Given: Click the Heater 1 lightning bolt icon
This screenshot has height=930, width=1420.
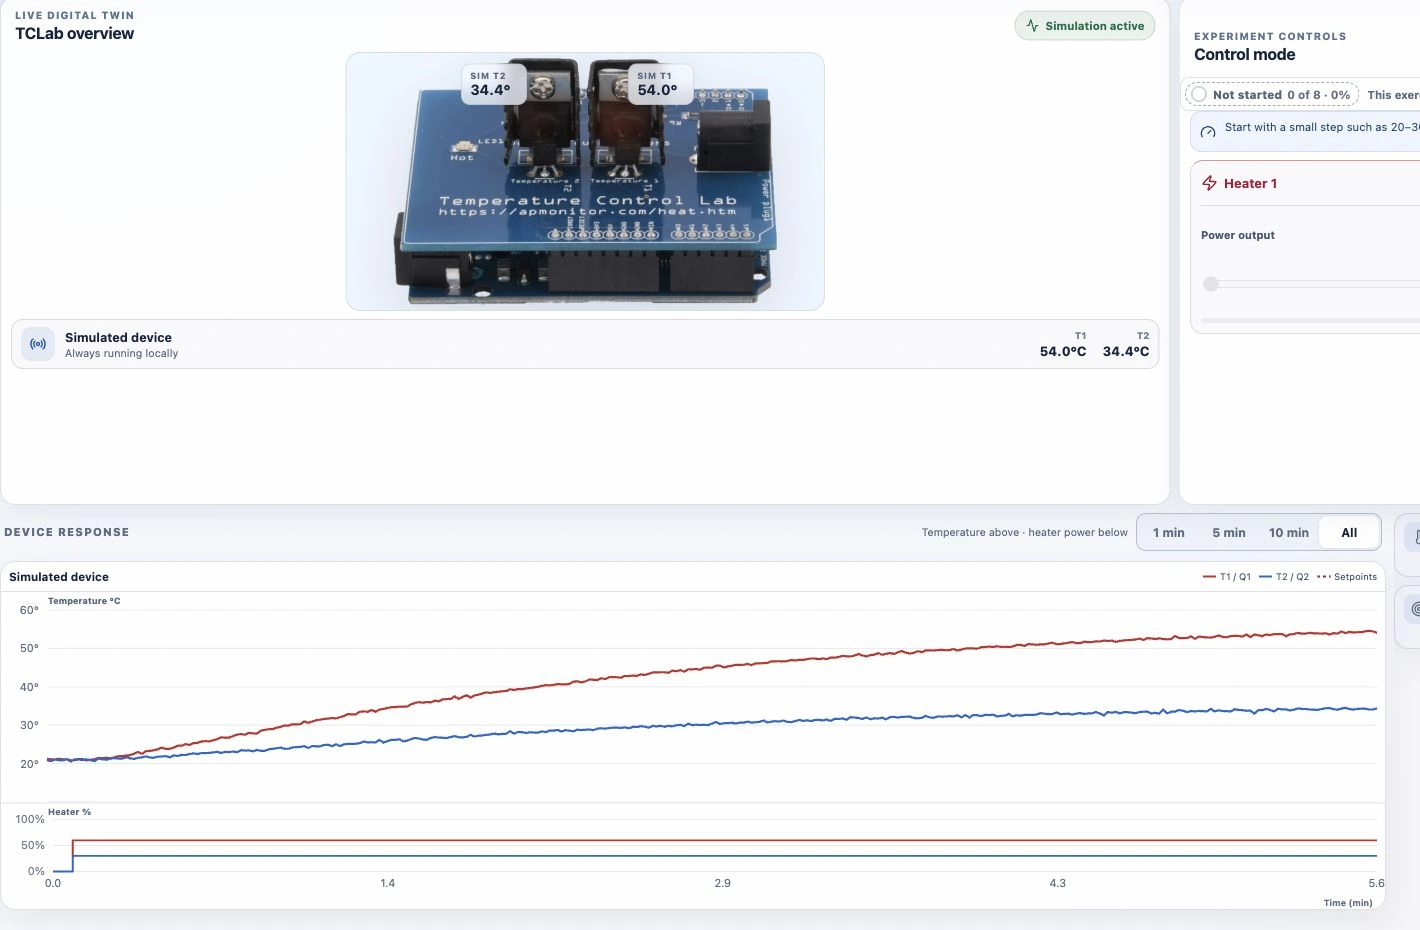Looking at the screenshot, I should [1209, 183].
